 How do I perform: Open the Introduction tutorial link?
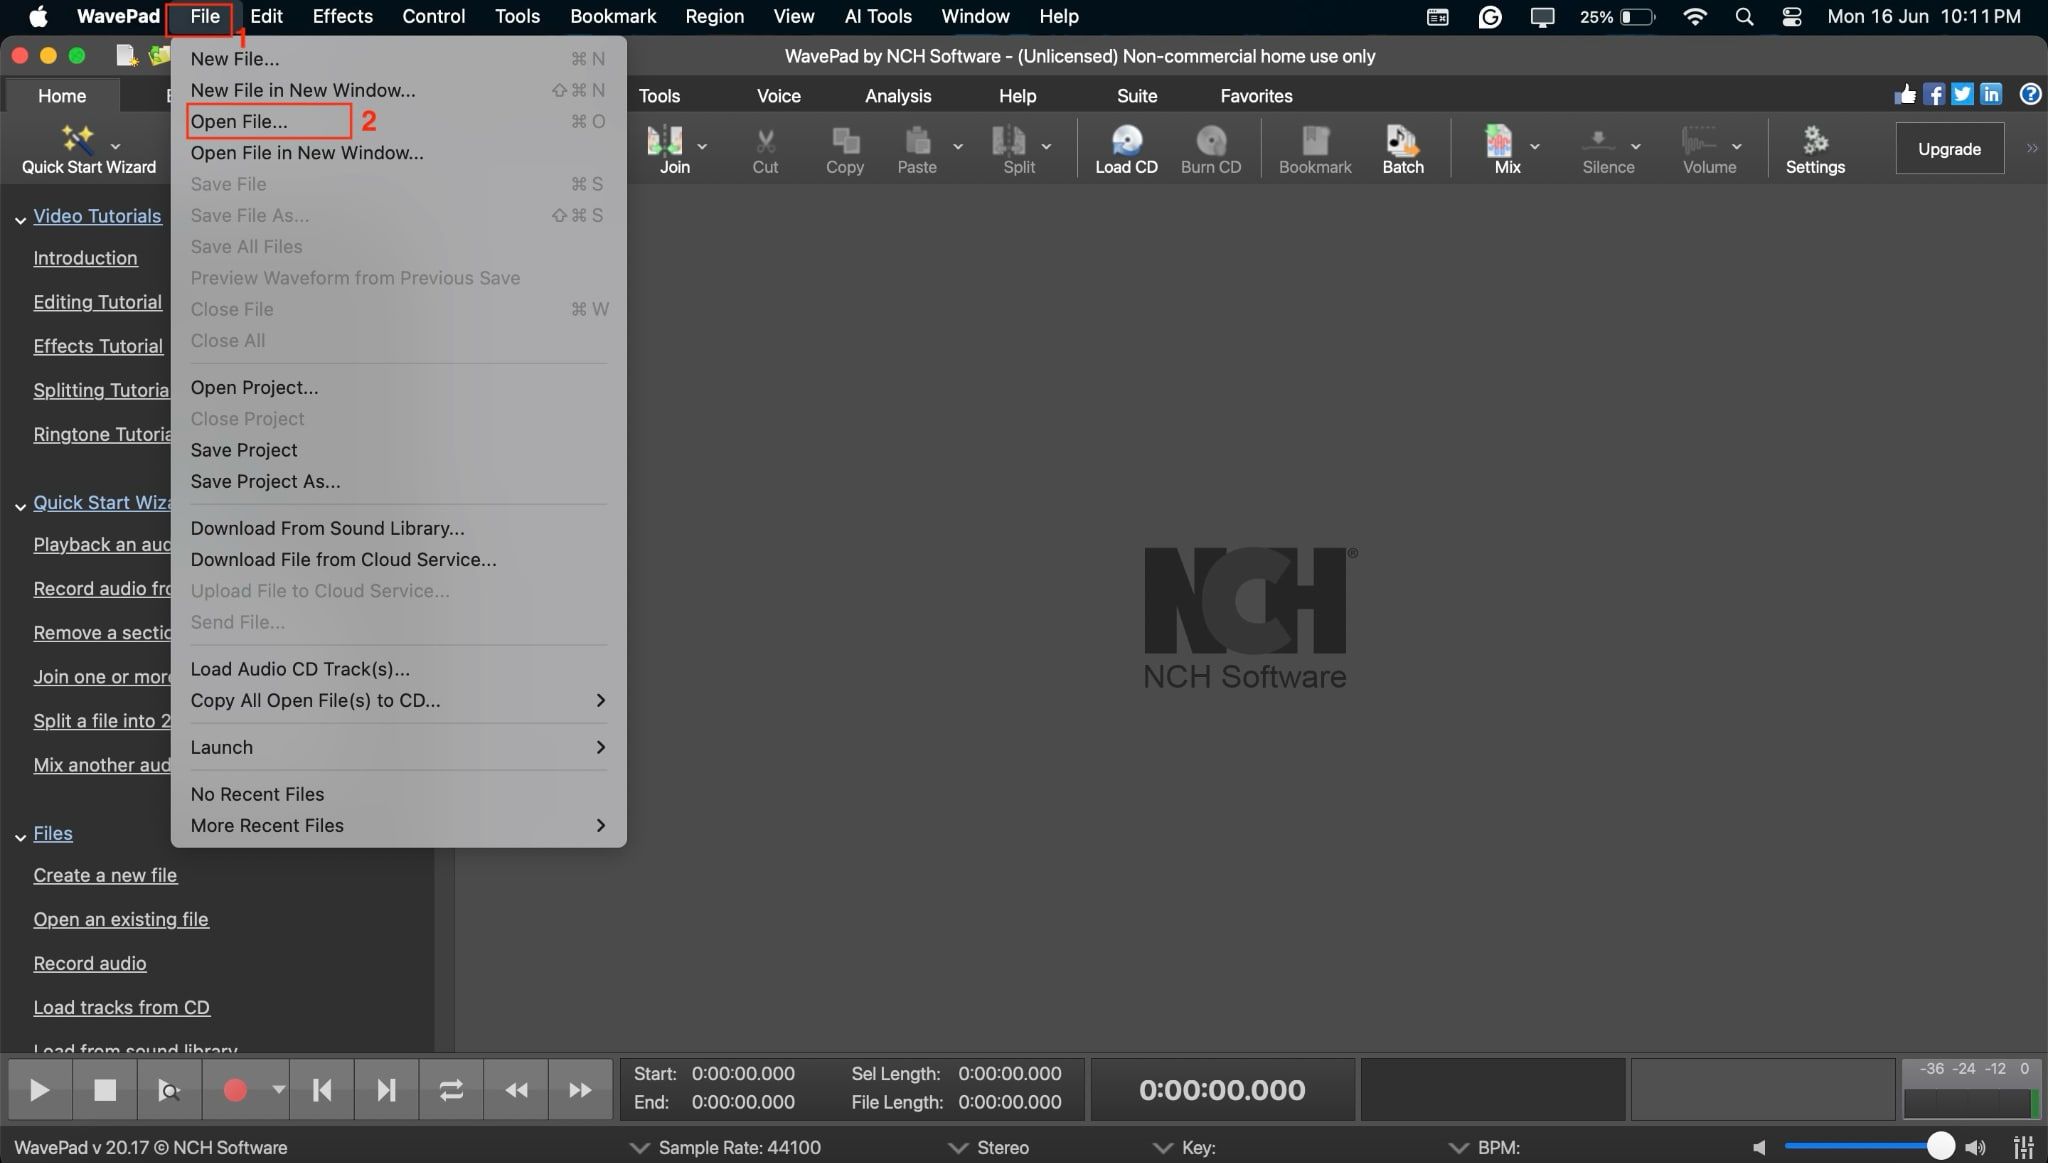(85, 258)
